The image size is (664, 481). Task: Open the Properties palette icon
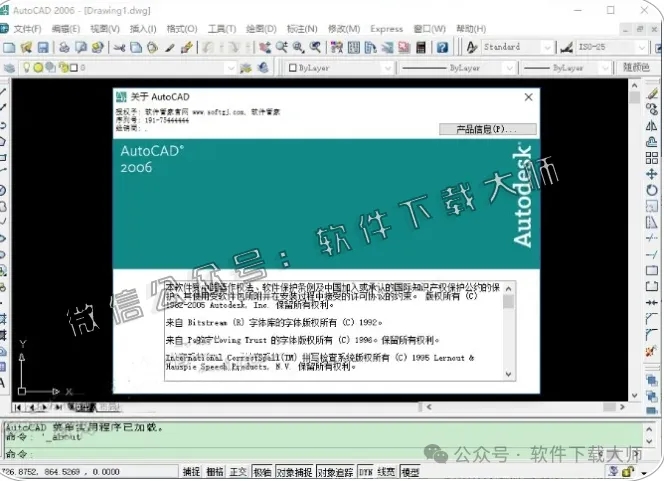(x=337, y=47)
